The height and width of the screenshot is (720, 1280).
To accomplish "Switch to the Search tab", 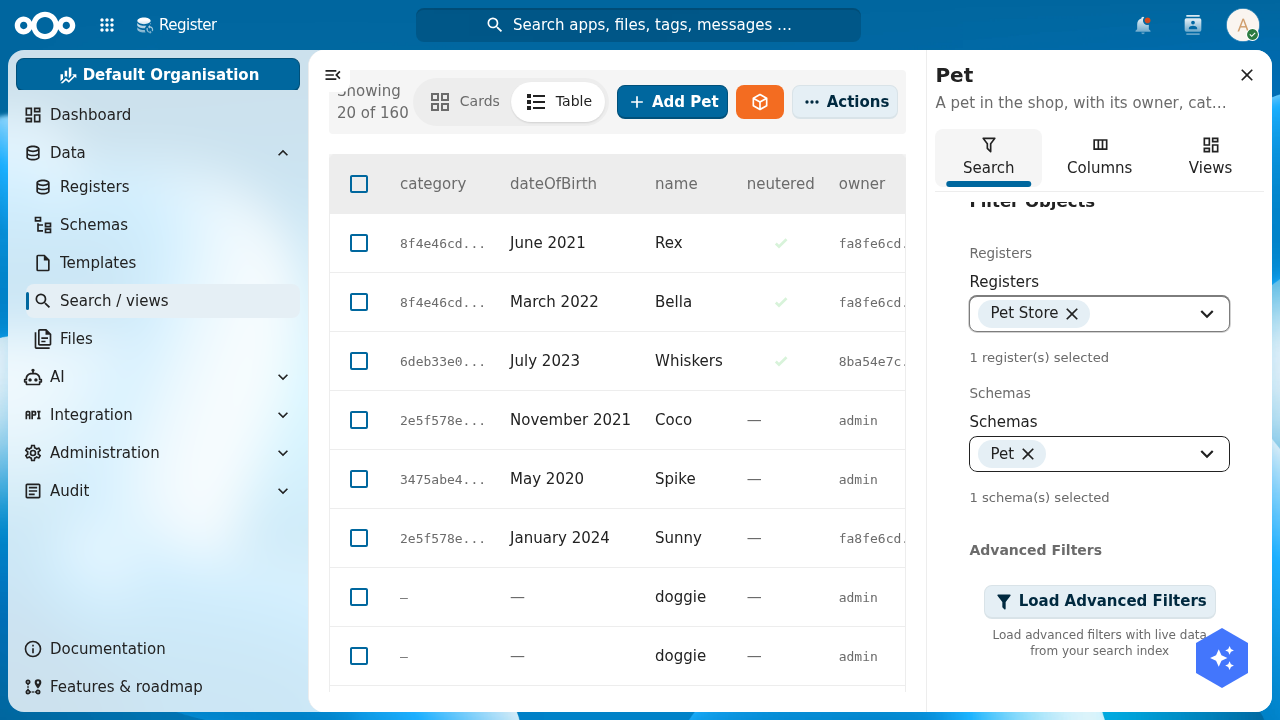I will pos(988,157).
